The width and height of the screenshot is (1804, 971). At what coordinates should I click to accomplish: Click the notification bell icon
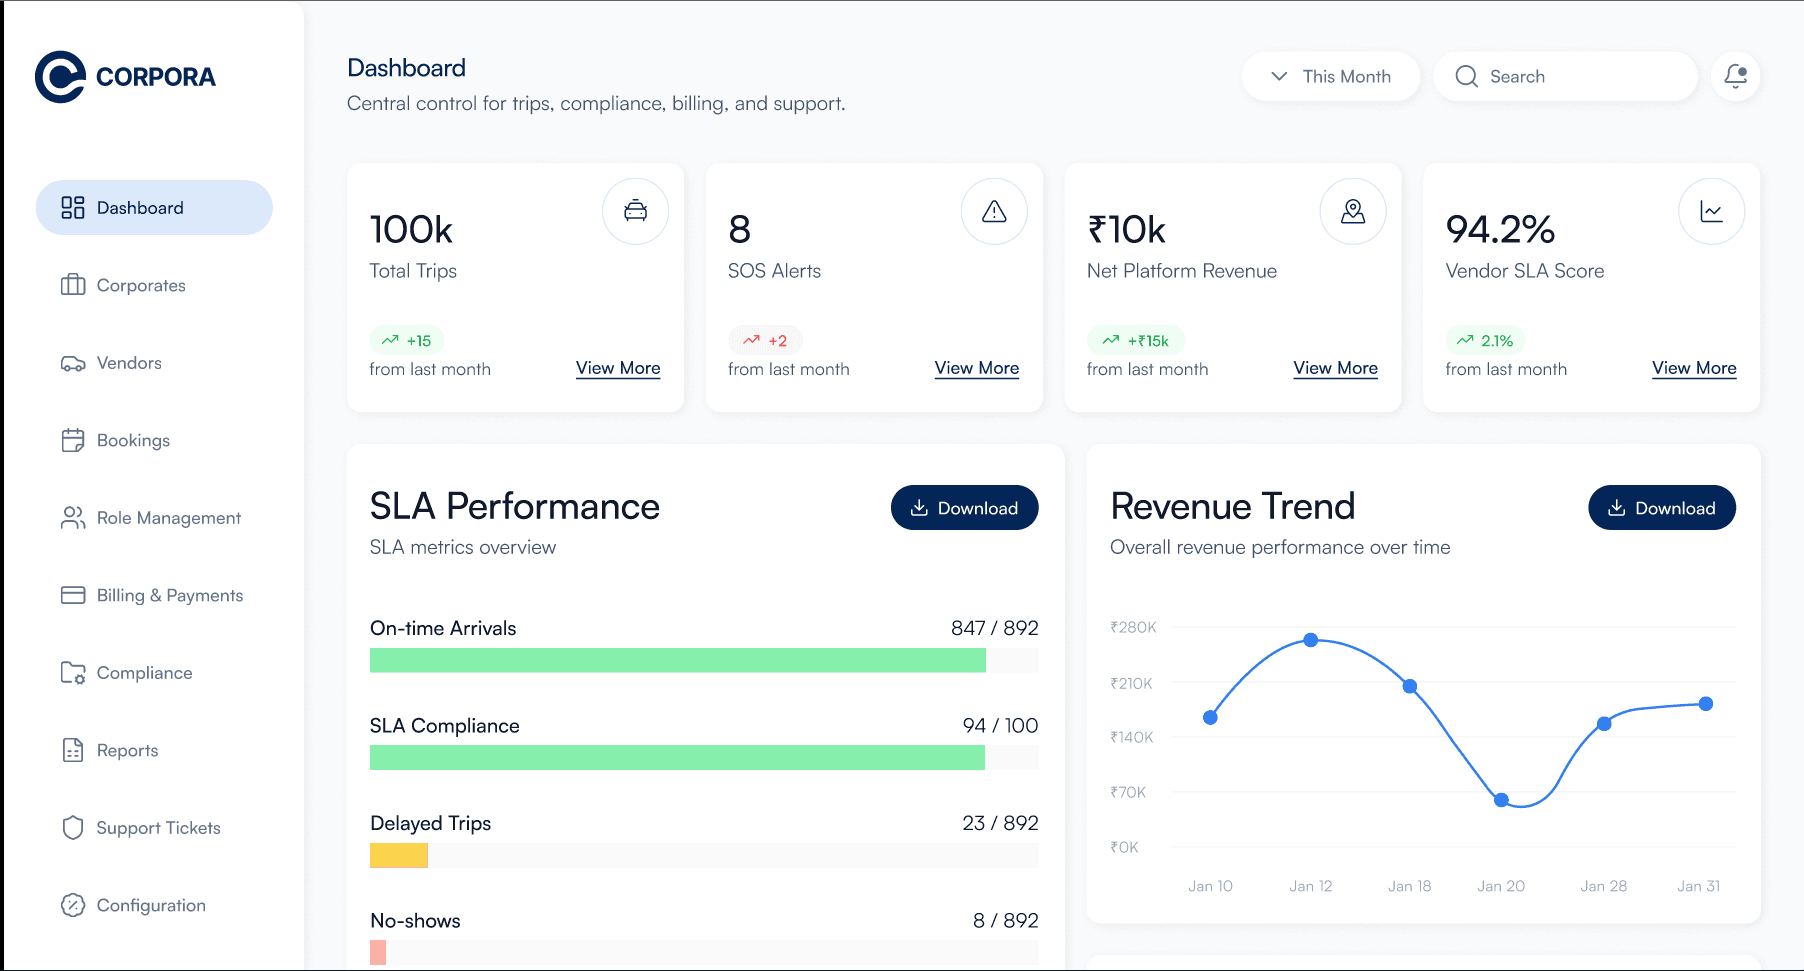[x=1735, y=76]
